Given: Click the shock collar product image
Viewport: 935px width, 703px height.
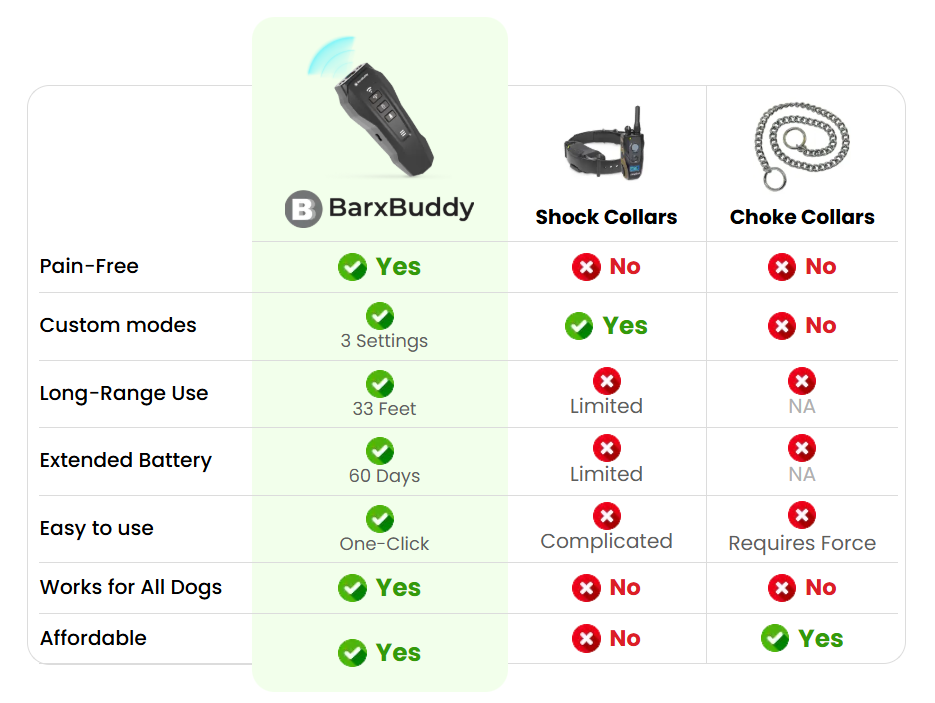Looking at the screenshot, I should (605, 143).
